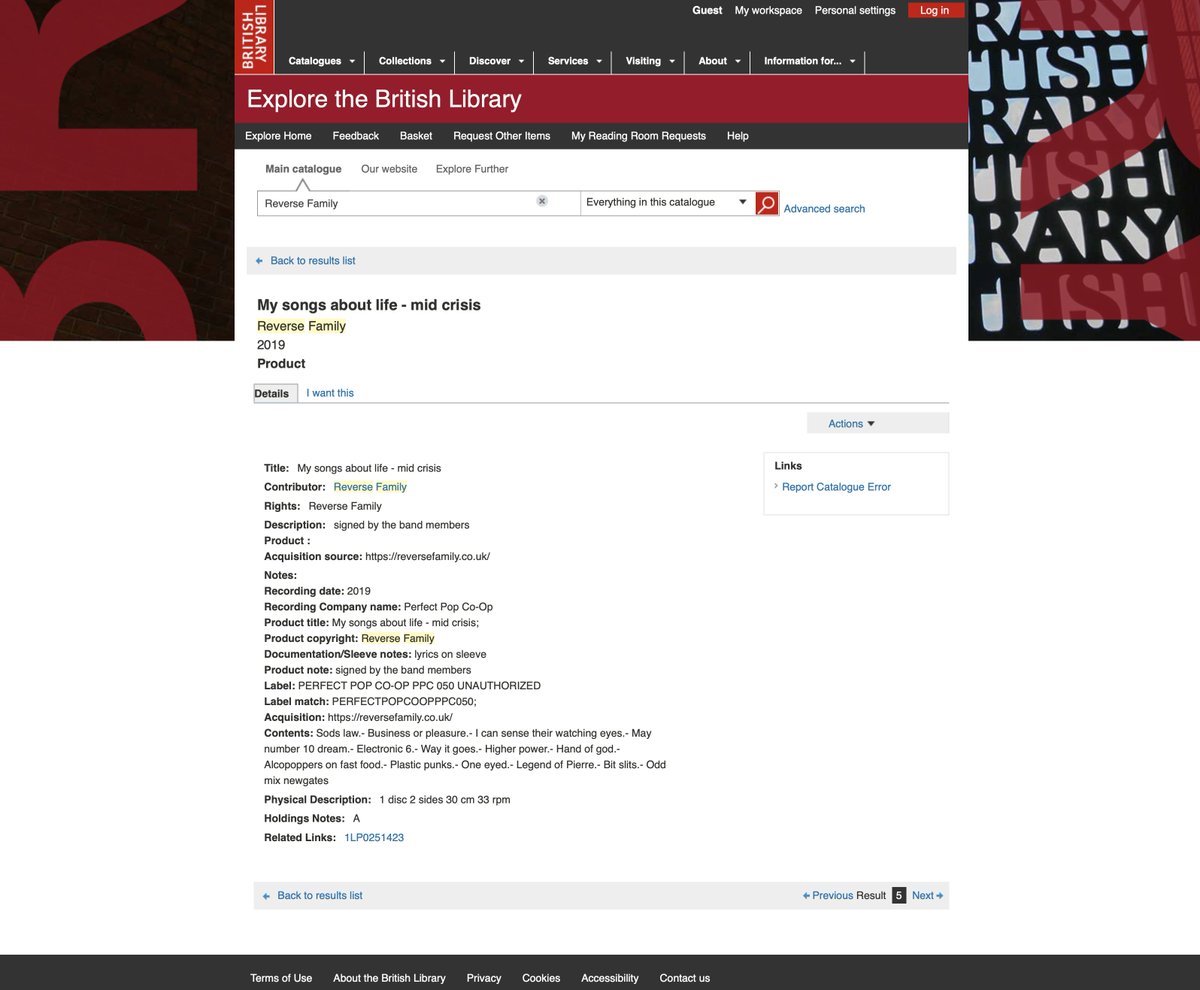Click top Back to results list link
This screenshot has width=1200, height=990.
[313, 261]
